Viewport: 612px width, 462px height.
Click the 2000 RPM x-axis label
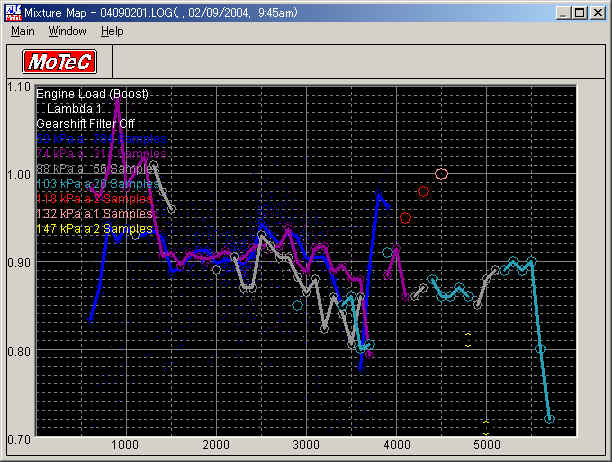tap(216, 445)
